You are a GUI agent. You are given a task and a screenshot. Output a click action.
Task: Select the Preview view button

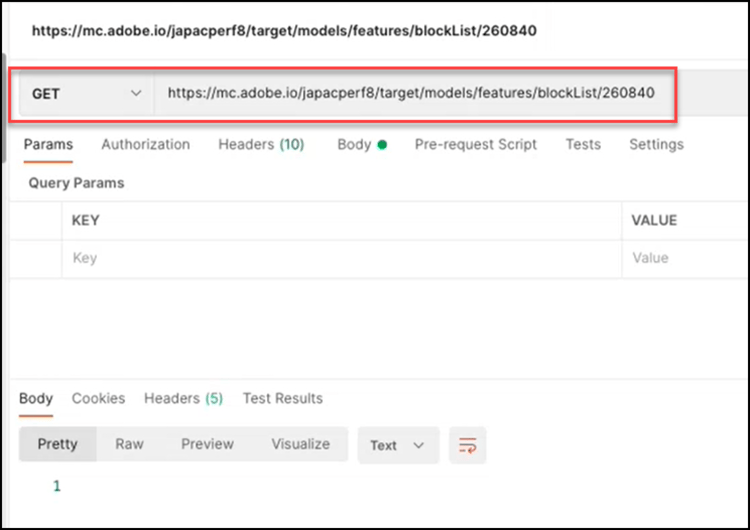(207, 444)
